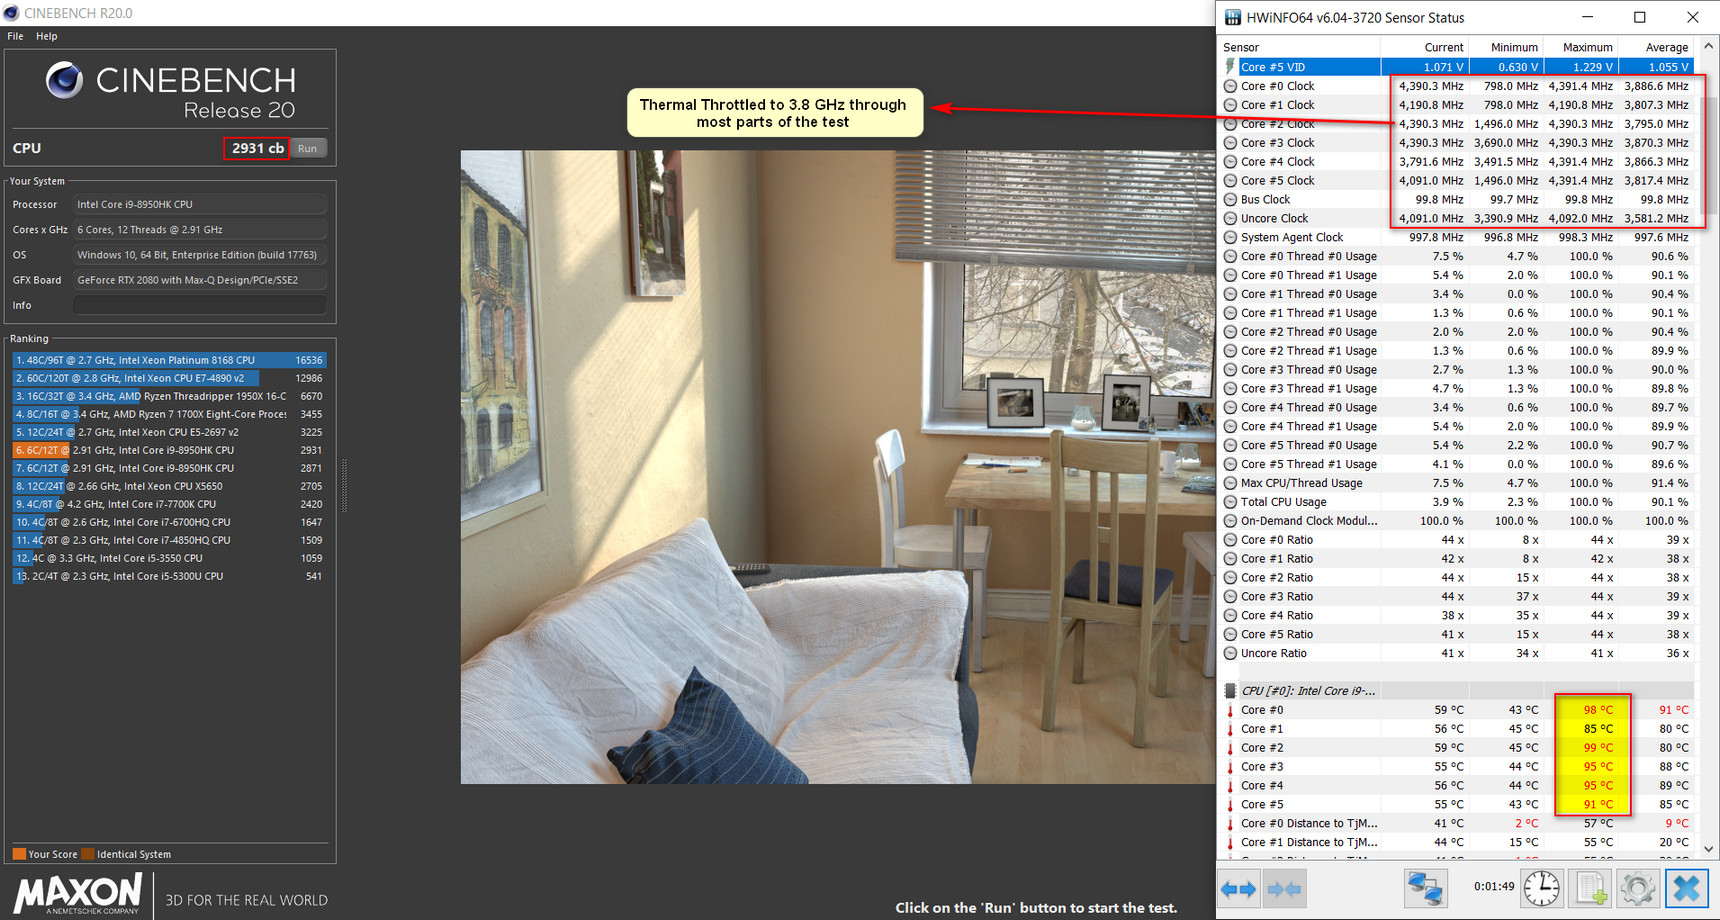Select ranking row 3 Ryzen Threadripper 1950X

pyautogui.click(x=169, y=396)
